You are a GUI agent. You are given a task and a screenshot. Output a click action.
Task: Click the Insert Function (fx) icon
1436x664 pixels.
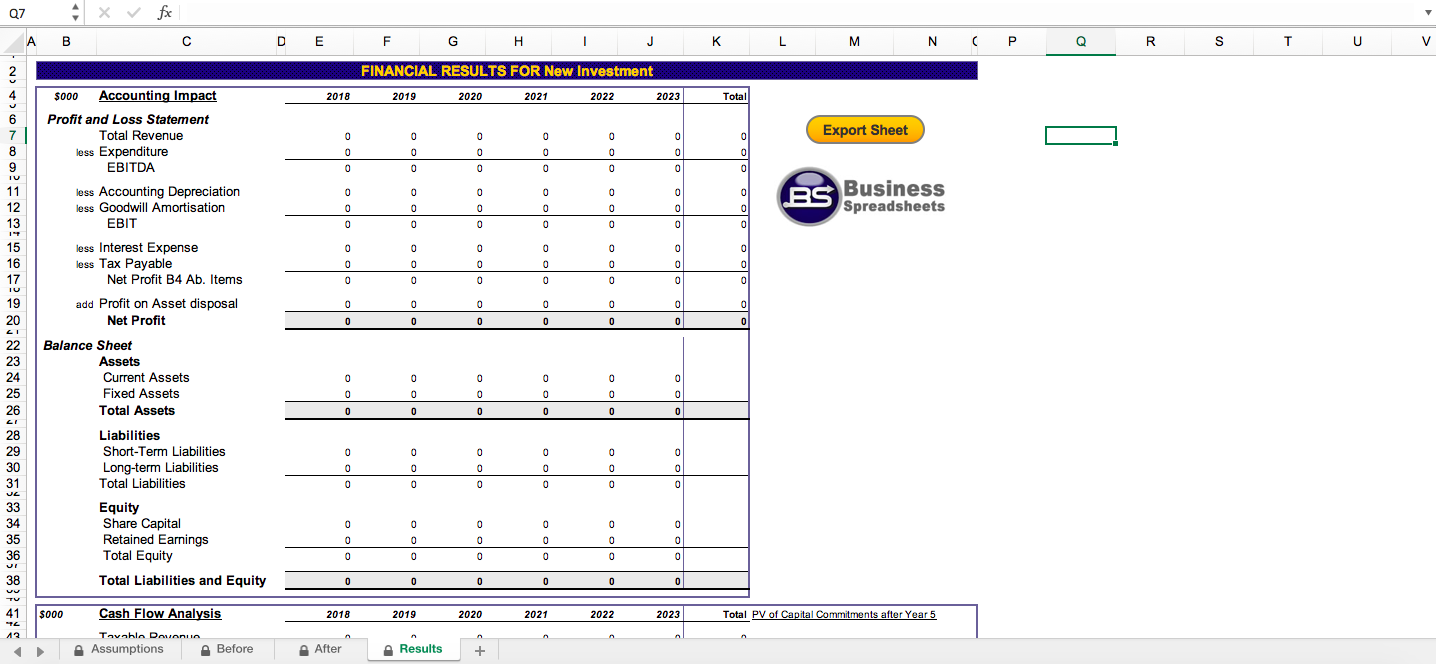point(165,13)
